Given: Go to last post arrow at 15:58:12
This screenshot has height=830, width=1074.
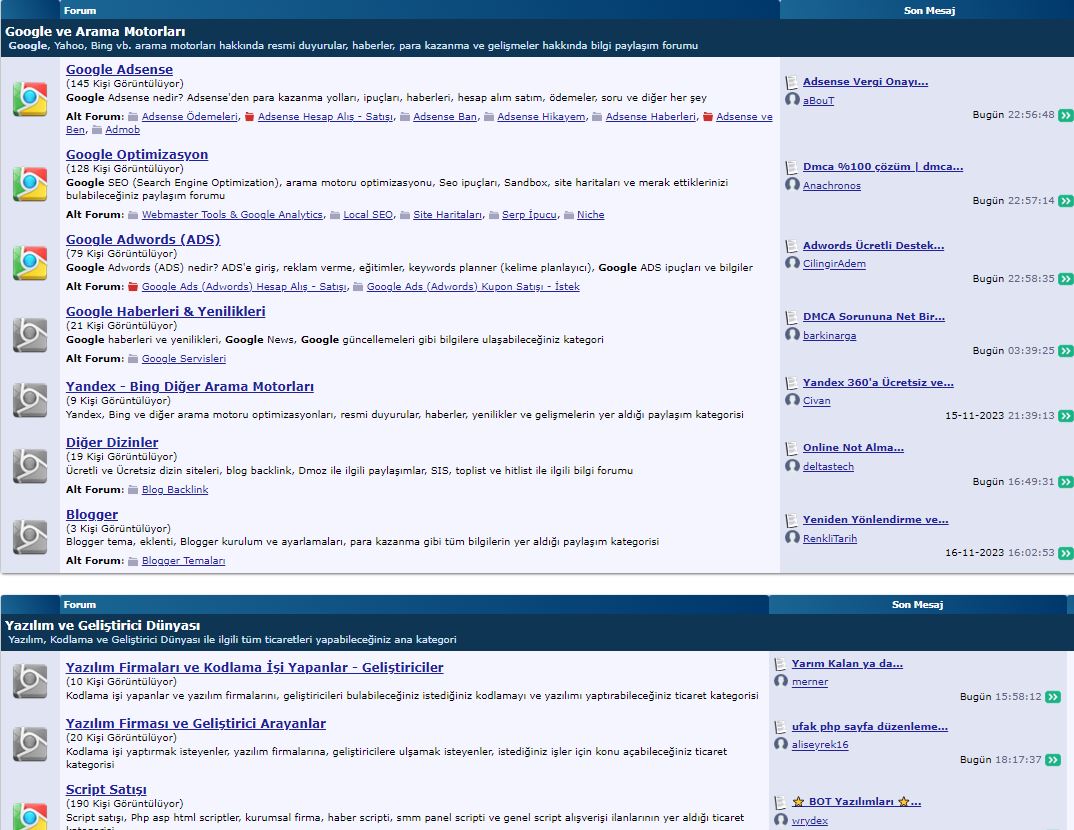Looking at the screenshot, I should pyautogui.click(x=1053, y=697).
